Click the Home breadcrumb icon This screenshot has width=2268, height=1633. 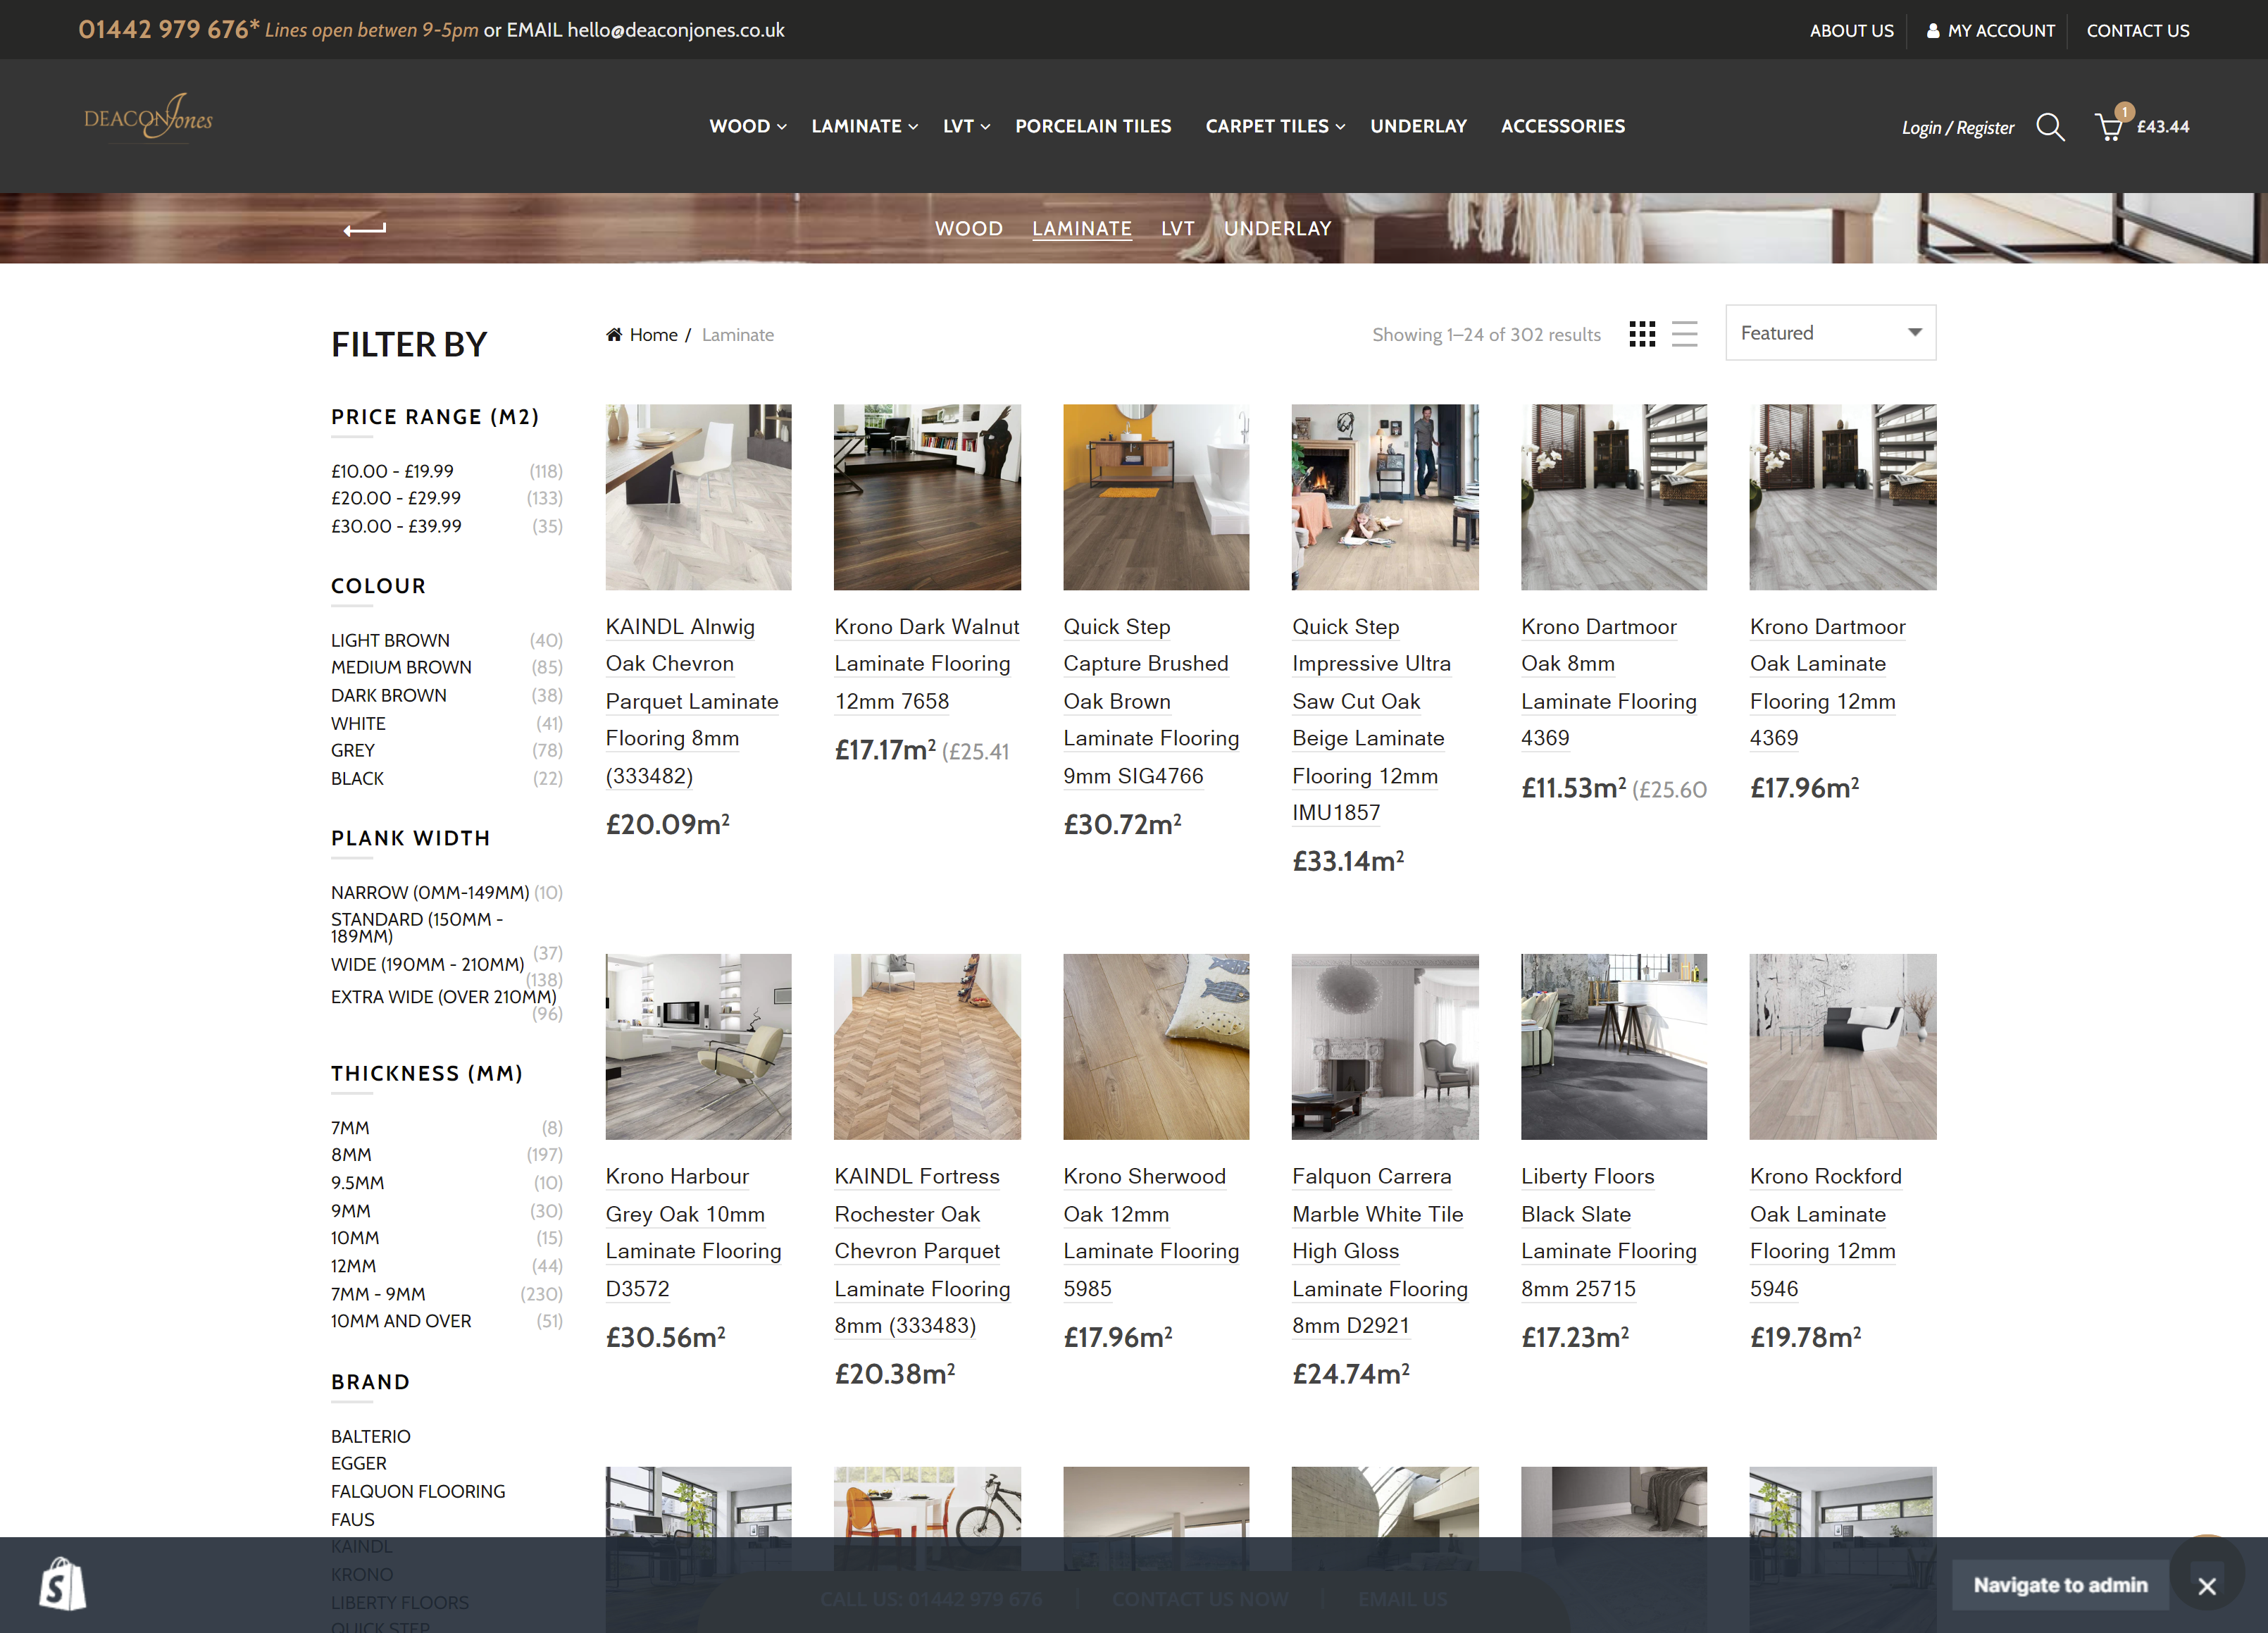pyautogui.click(x=614, y=333)
